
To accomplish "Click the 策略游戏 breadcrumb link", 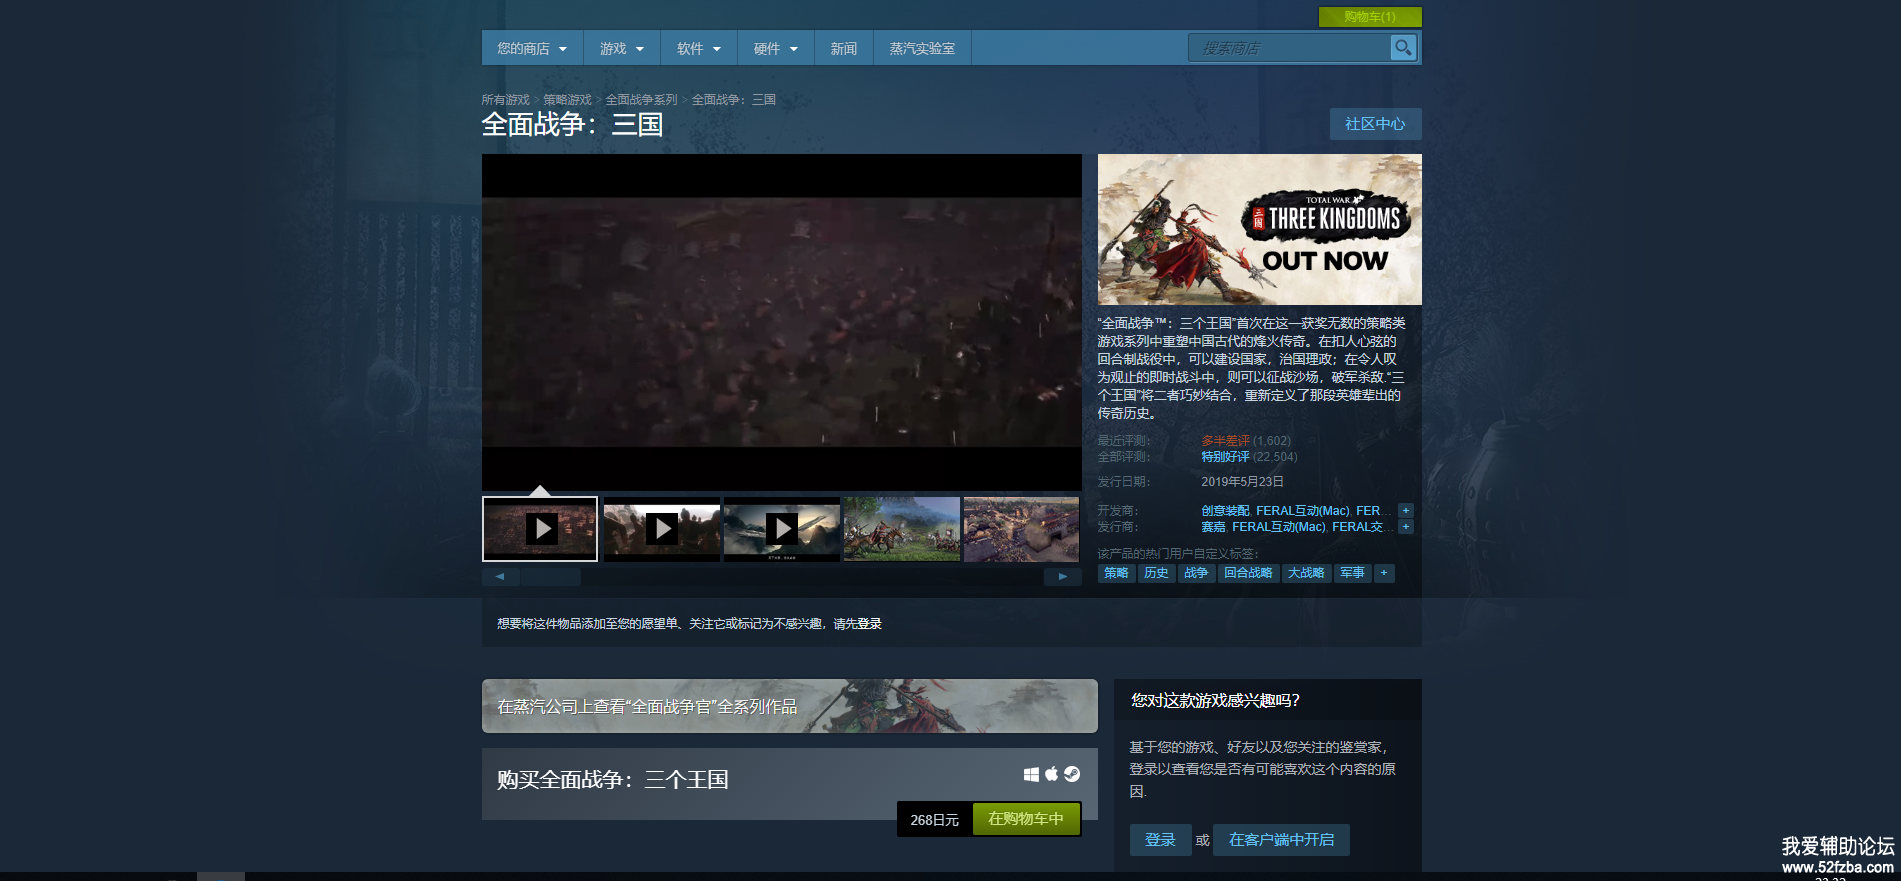I will (567, 100).
